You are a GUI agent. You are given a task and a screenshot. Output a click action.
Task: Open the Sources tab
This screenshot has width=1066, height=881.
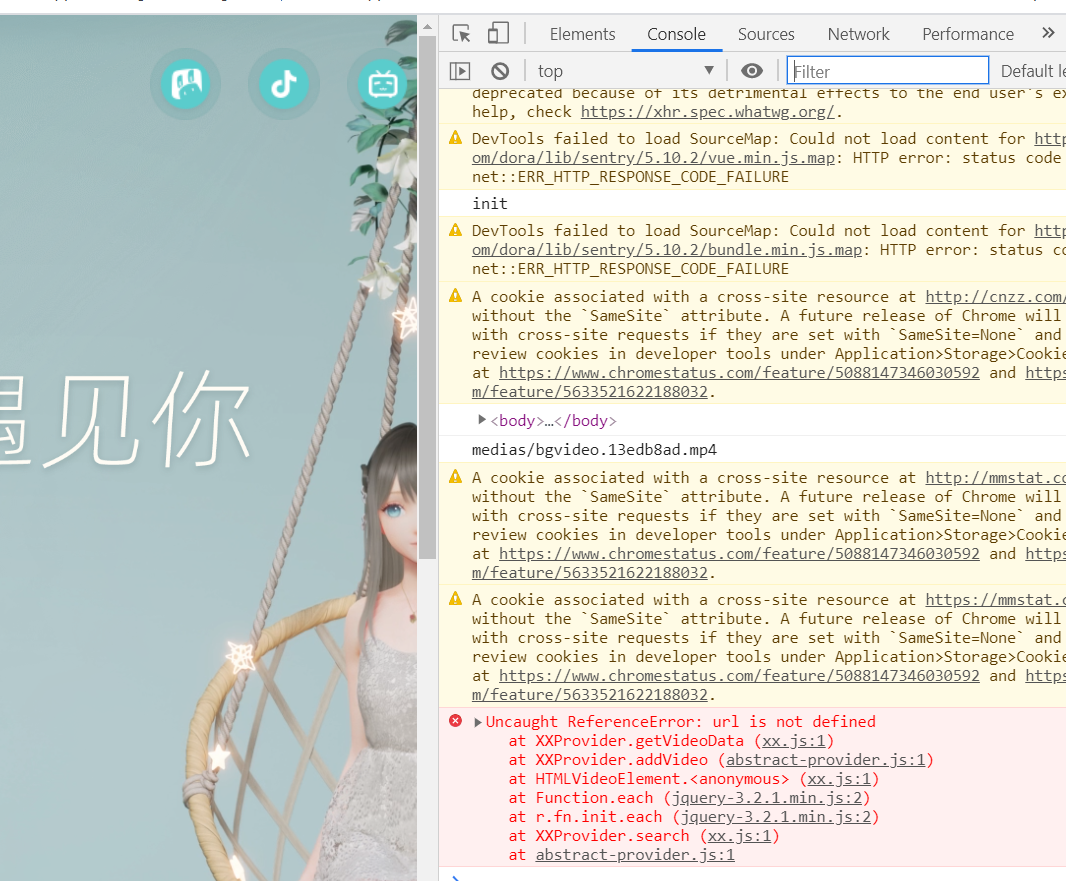pos(766,34)
